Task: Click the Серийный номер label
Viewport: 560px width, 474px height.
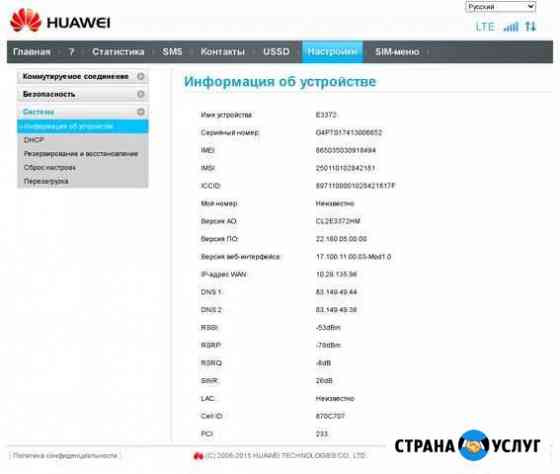Action: [x=230, y=133]
